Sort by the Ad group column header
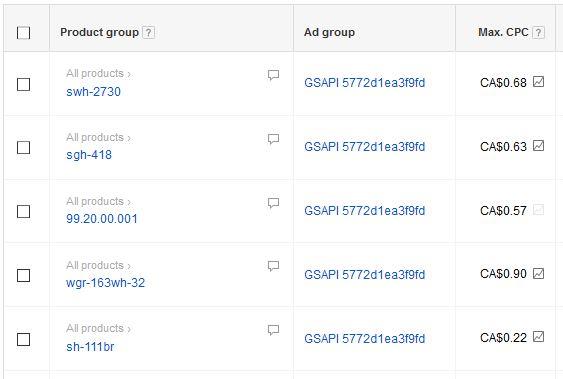Screen dimensions: 563x379 click(x=329, y=32)
